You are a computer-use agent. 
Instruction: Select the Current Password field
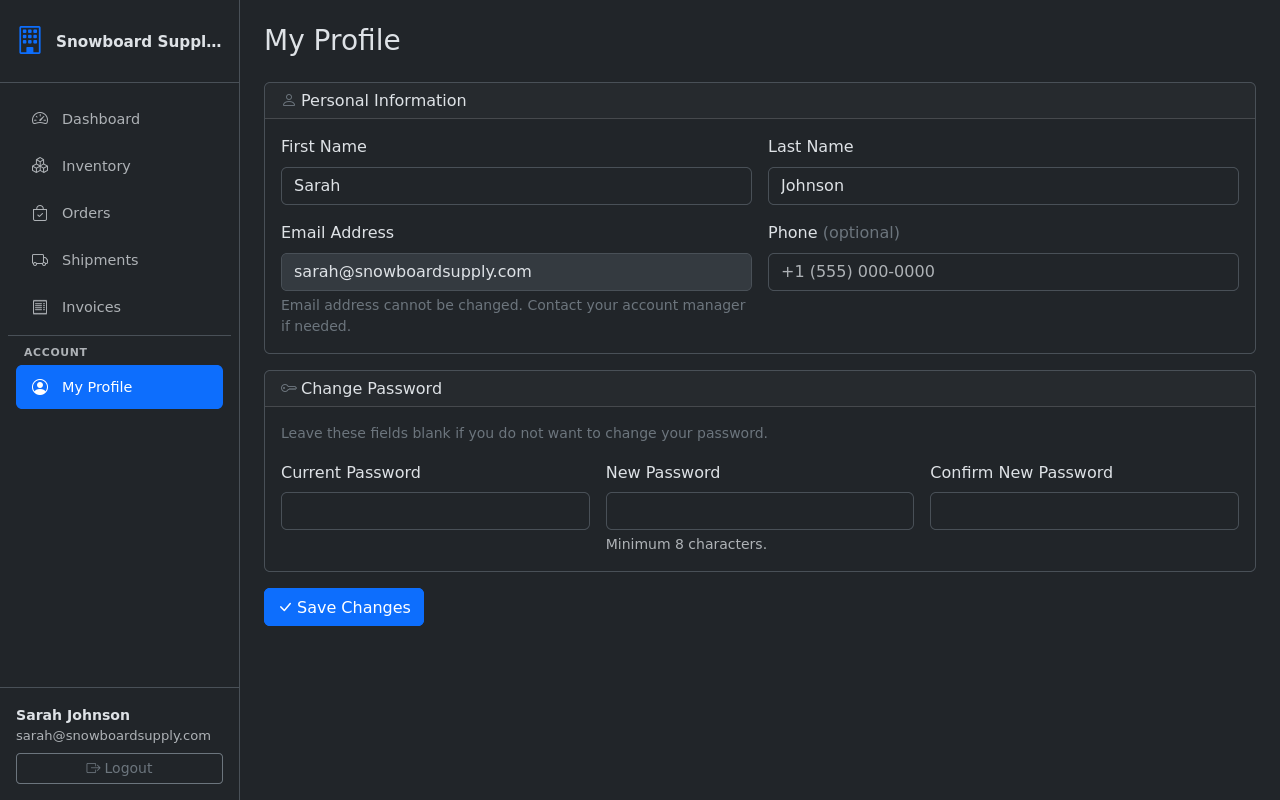(x=435, y=511)
